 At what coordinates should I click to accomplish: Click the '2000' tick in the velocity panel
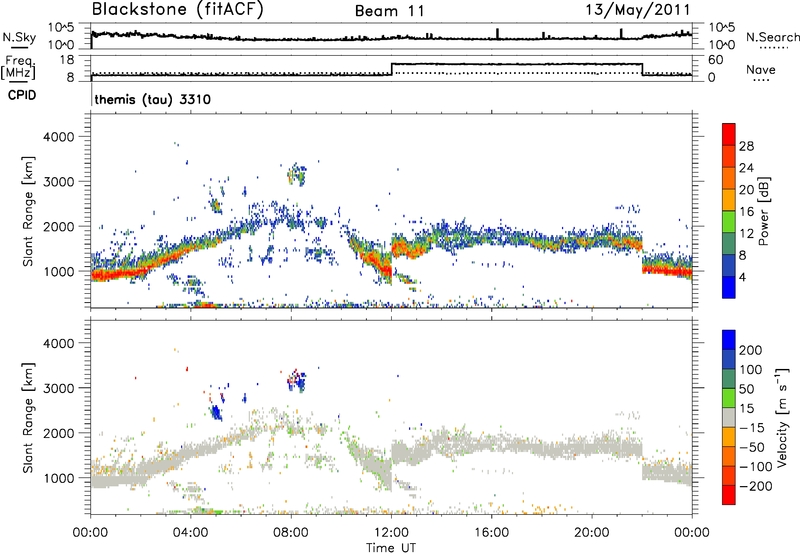tap(59, 433)
